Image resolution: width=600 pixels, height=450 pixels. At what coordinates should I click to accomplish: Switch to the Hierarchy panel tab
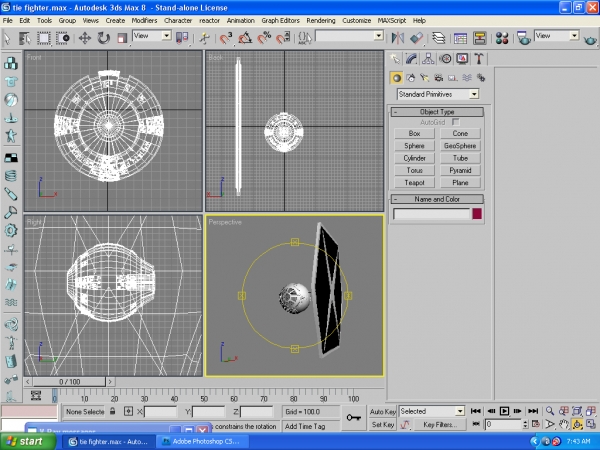pos(428,59)
